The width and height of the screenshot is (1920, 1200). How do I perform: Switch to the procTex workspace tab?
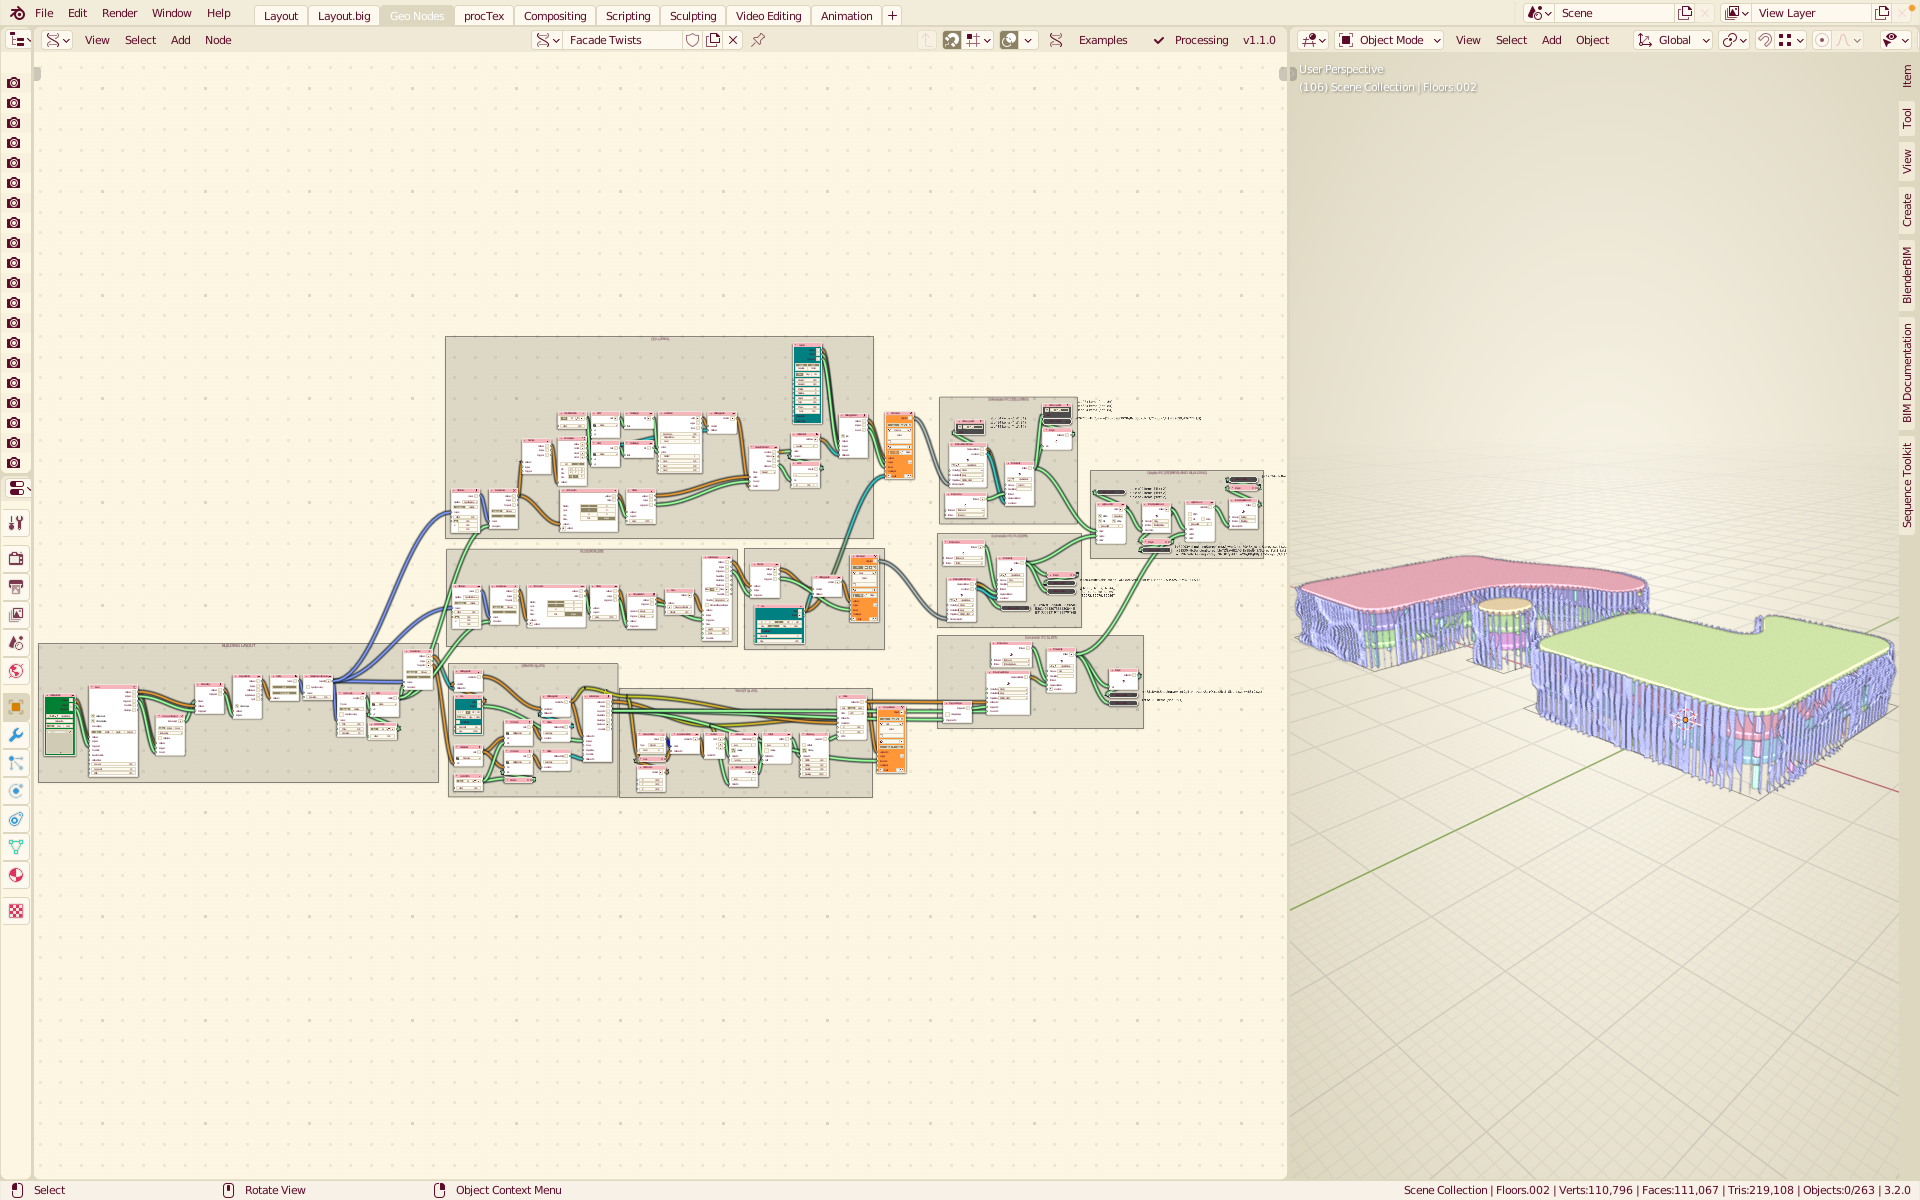tap(484, 16)
